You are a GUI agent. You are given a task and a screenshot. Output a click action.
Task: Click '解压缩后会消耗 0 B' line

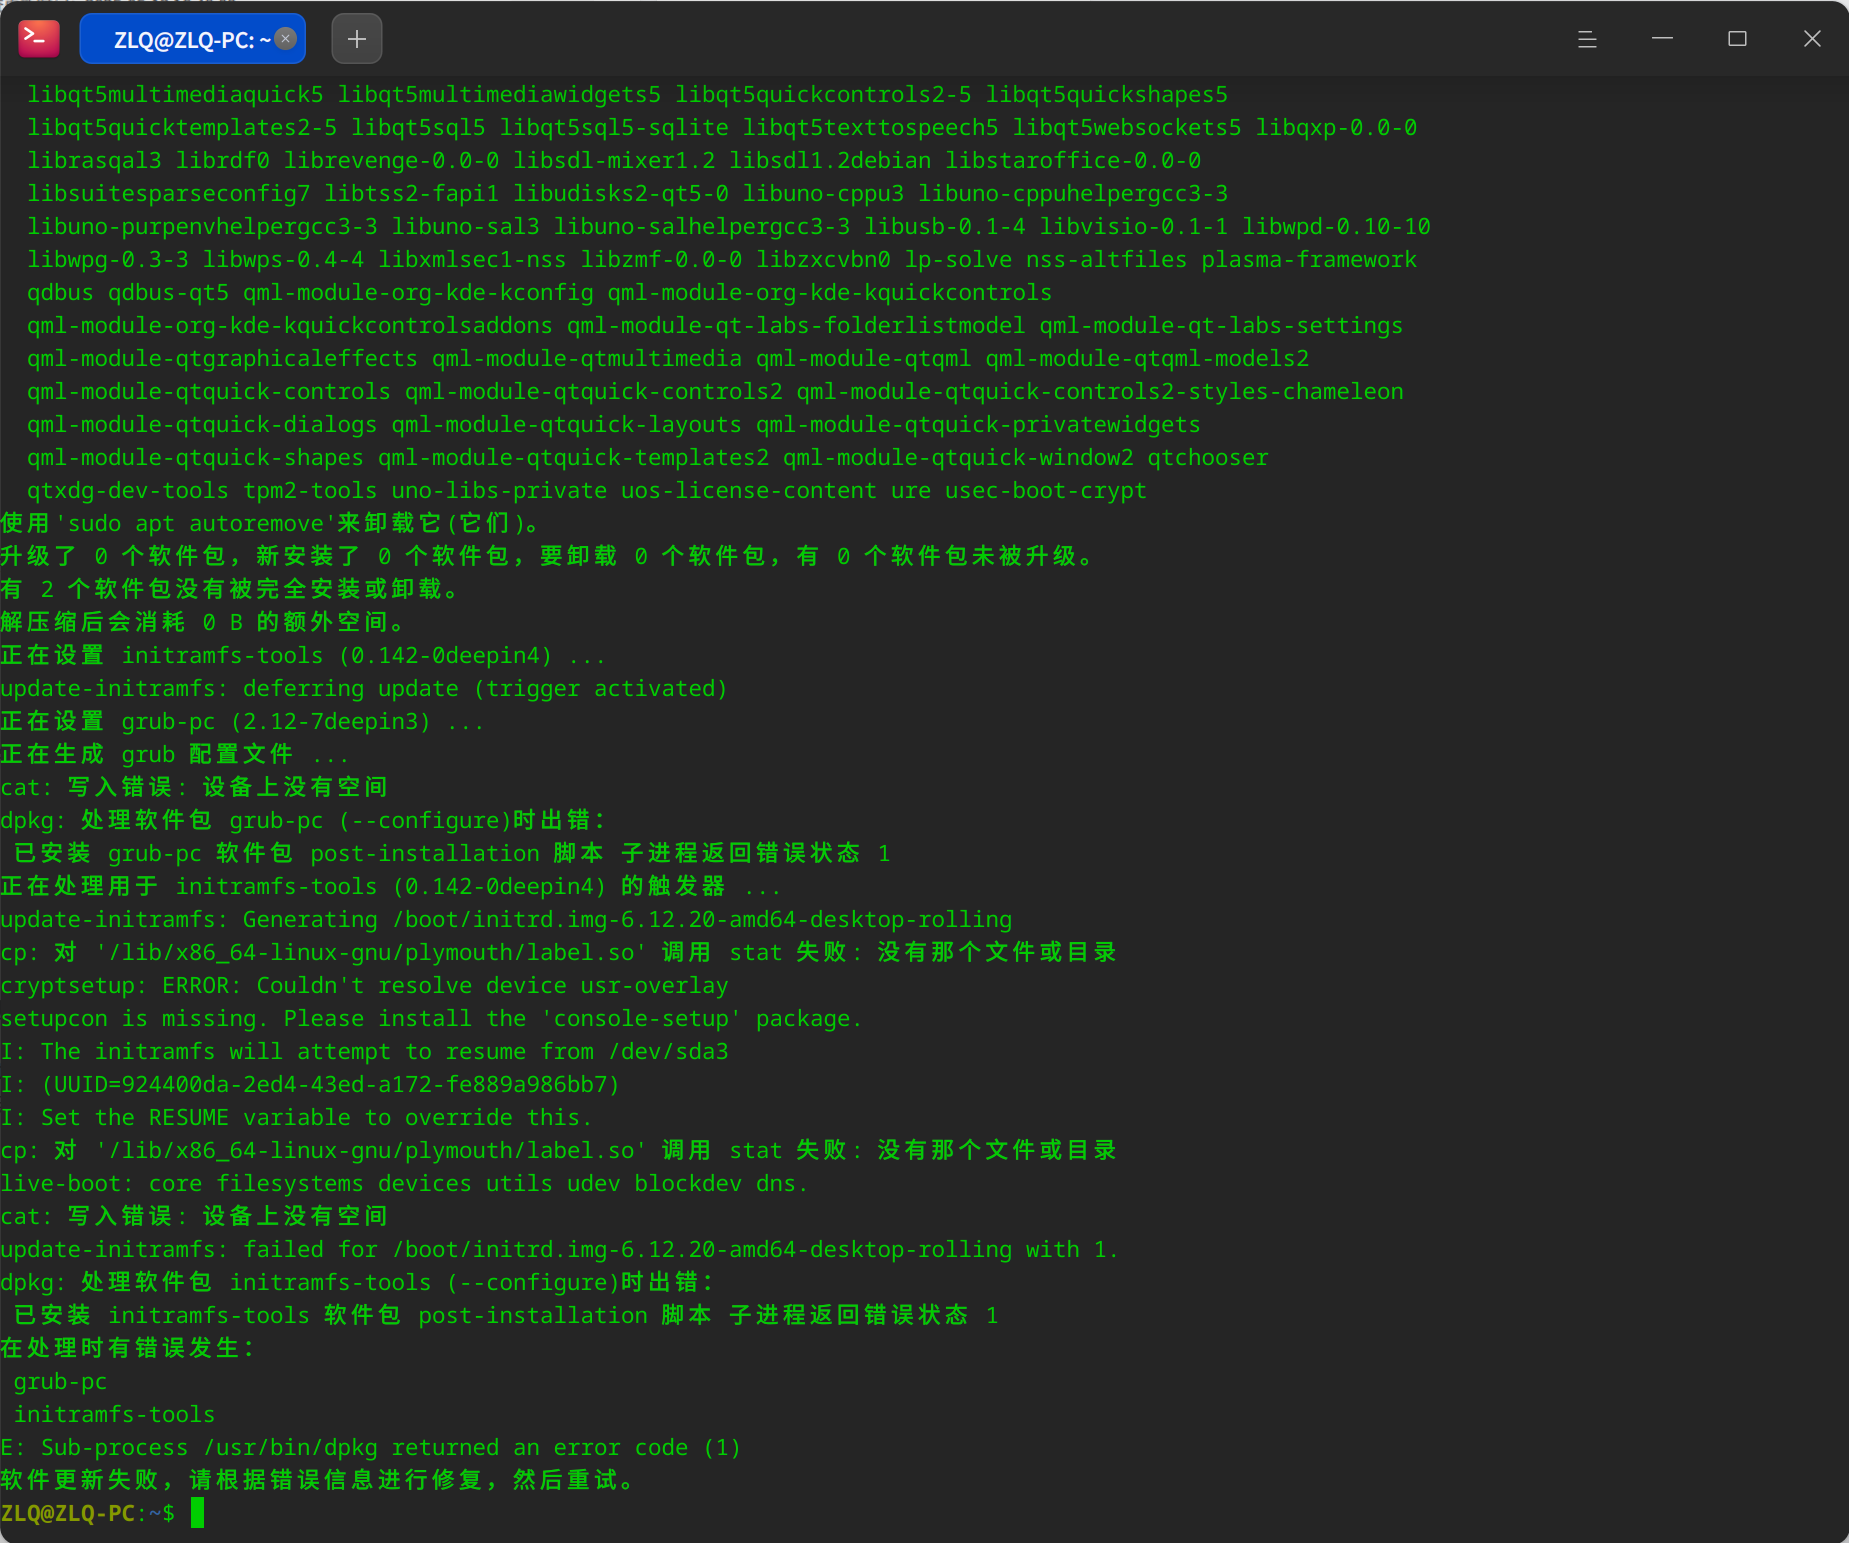click(203, 622)
